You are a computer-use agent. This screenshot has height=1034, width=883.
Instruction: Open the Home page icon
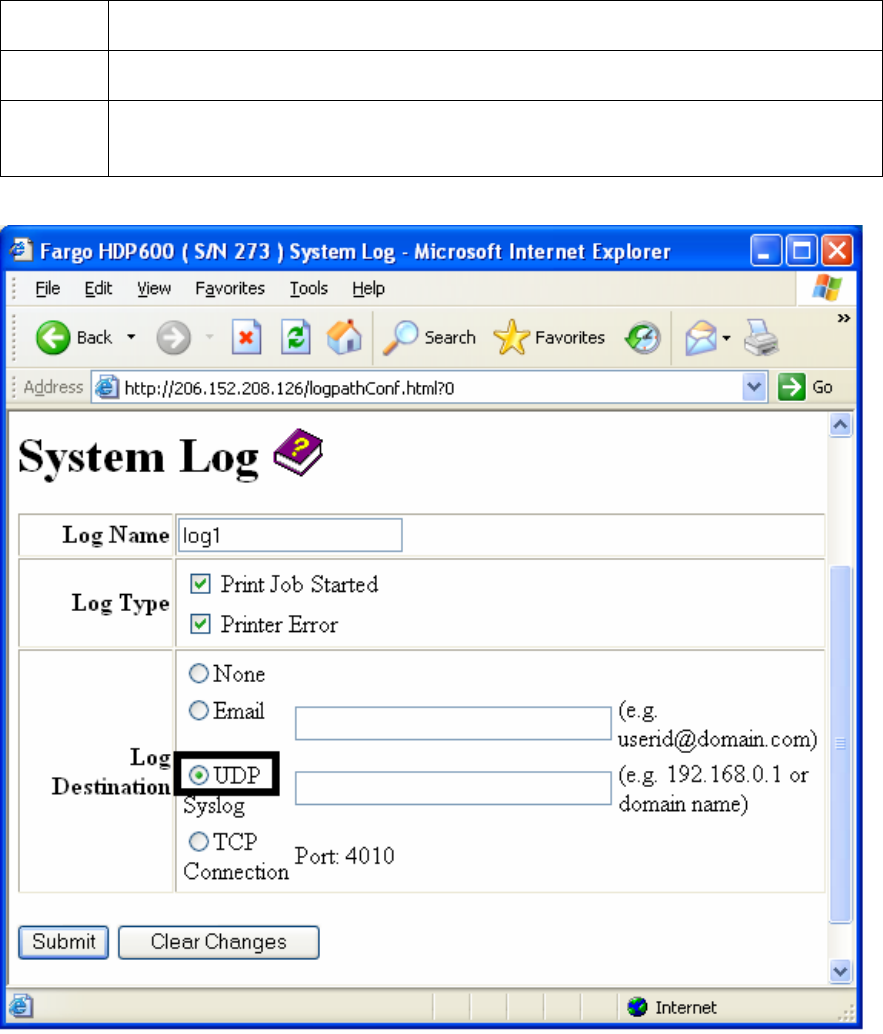(x=344, y=337)
